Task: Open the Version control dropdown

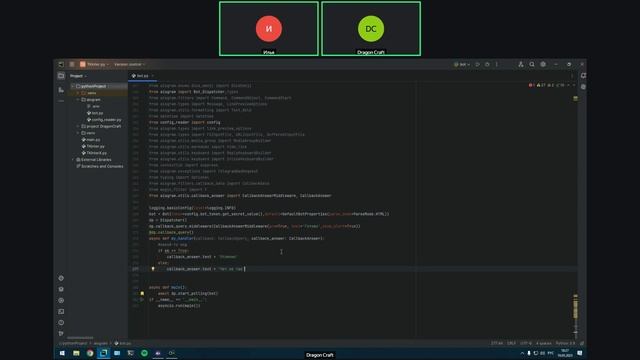Action: [129, 64]
